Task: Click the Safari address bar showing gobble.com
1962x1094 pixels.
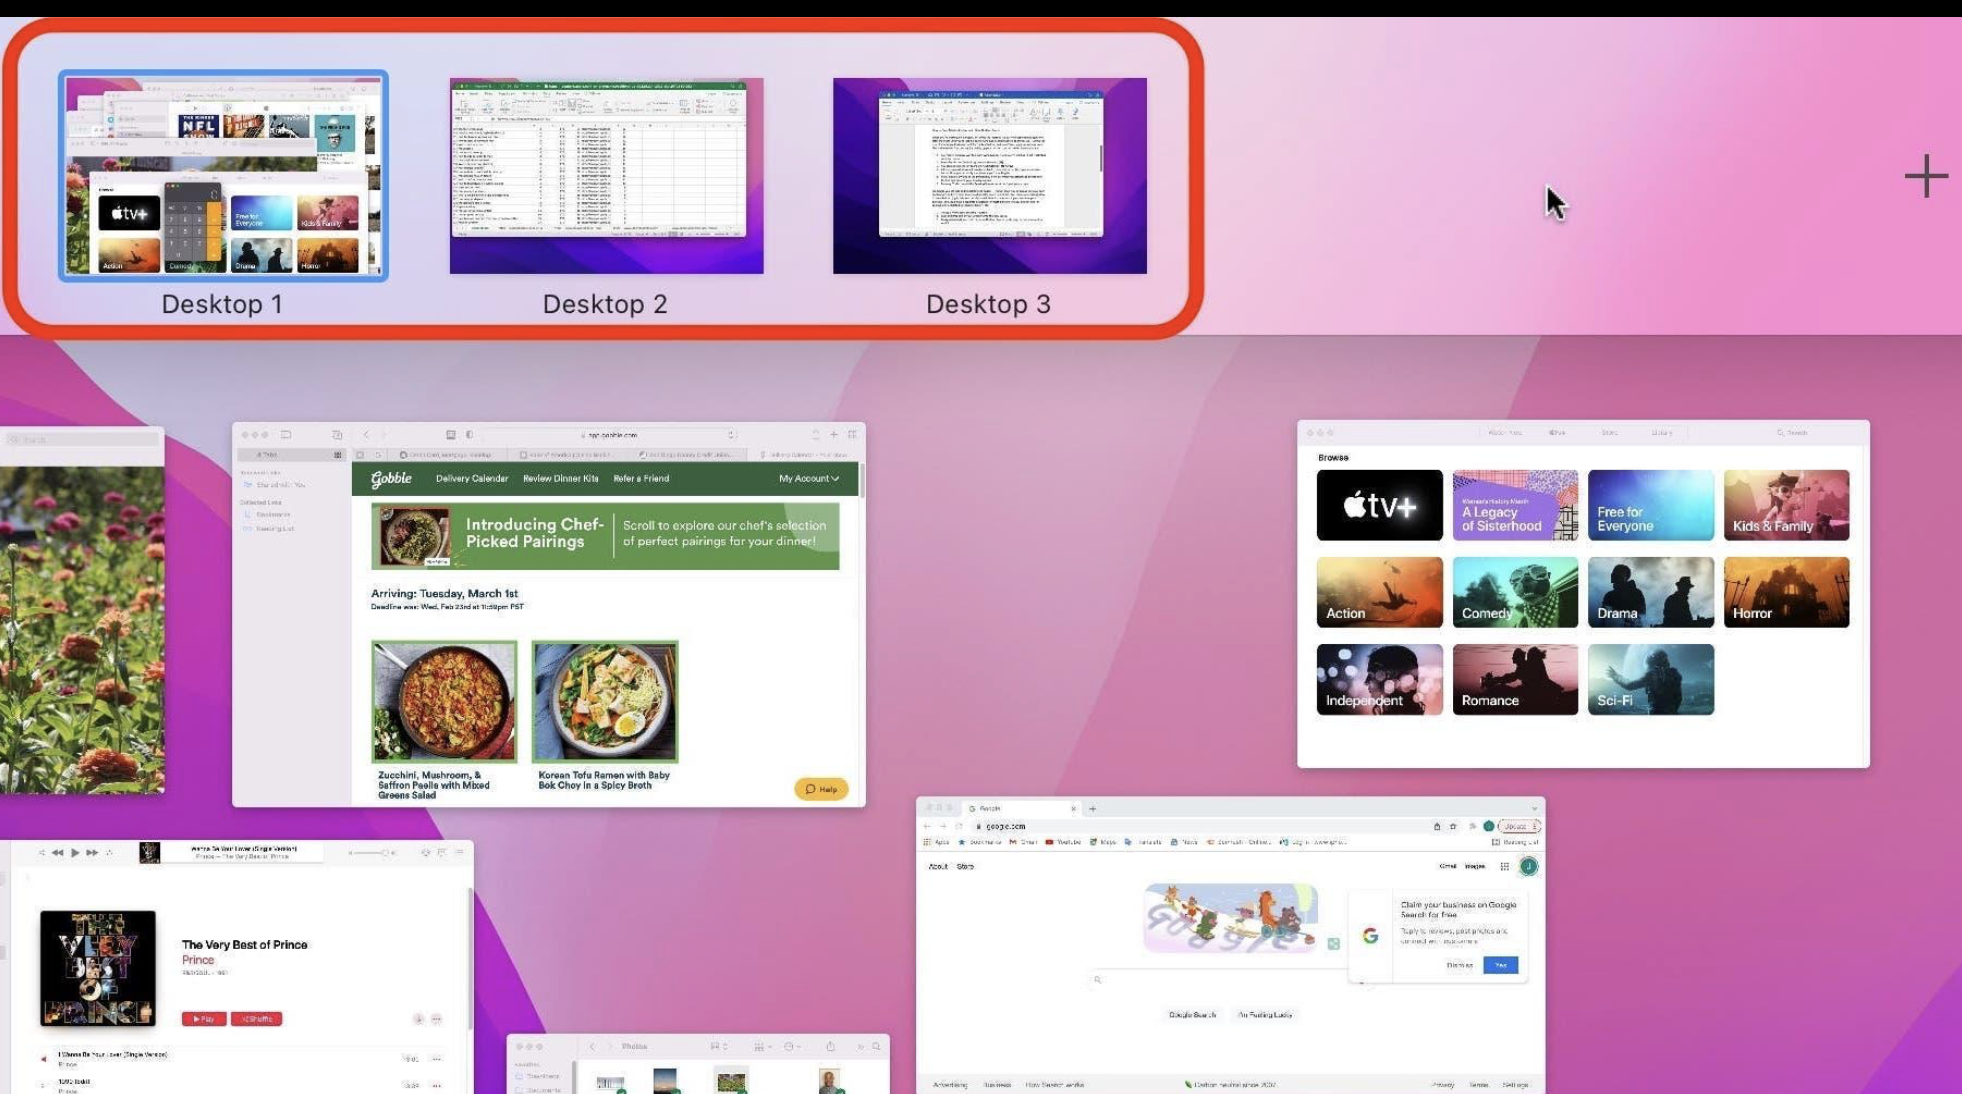Action: pyautogui.click(x=612, y=435)
